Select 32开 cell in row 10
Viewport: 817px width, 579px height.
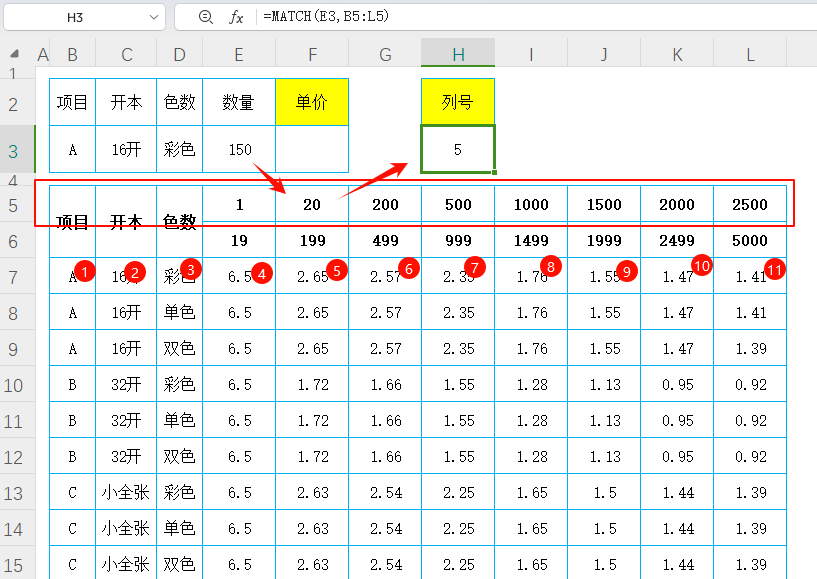(126, 385)
